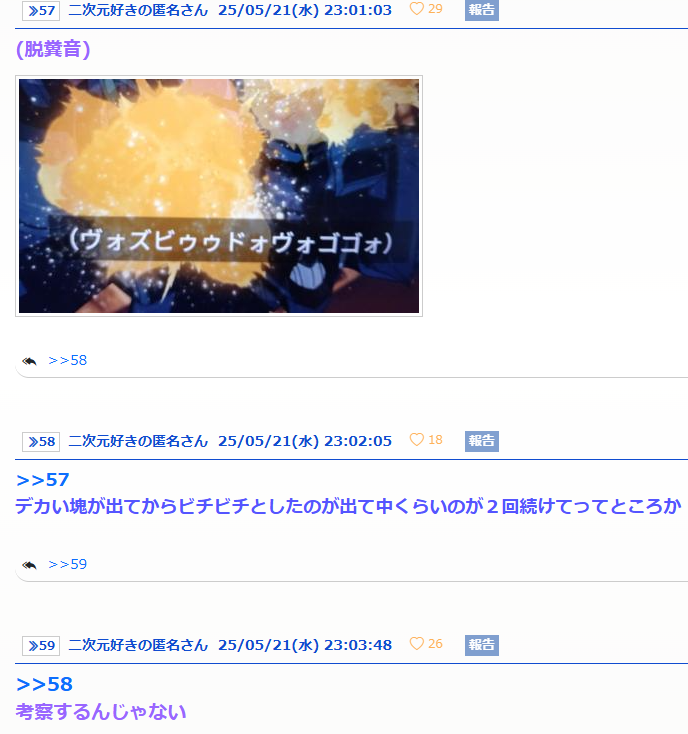This screenshot has width=688, height=734.
Task: Click the reply arrow icon under post 58
Action: 29,565
